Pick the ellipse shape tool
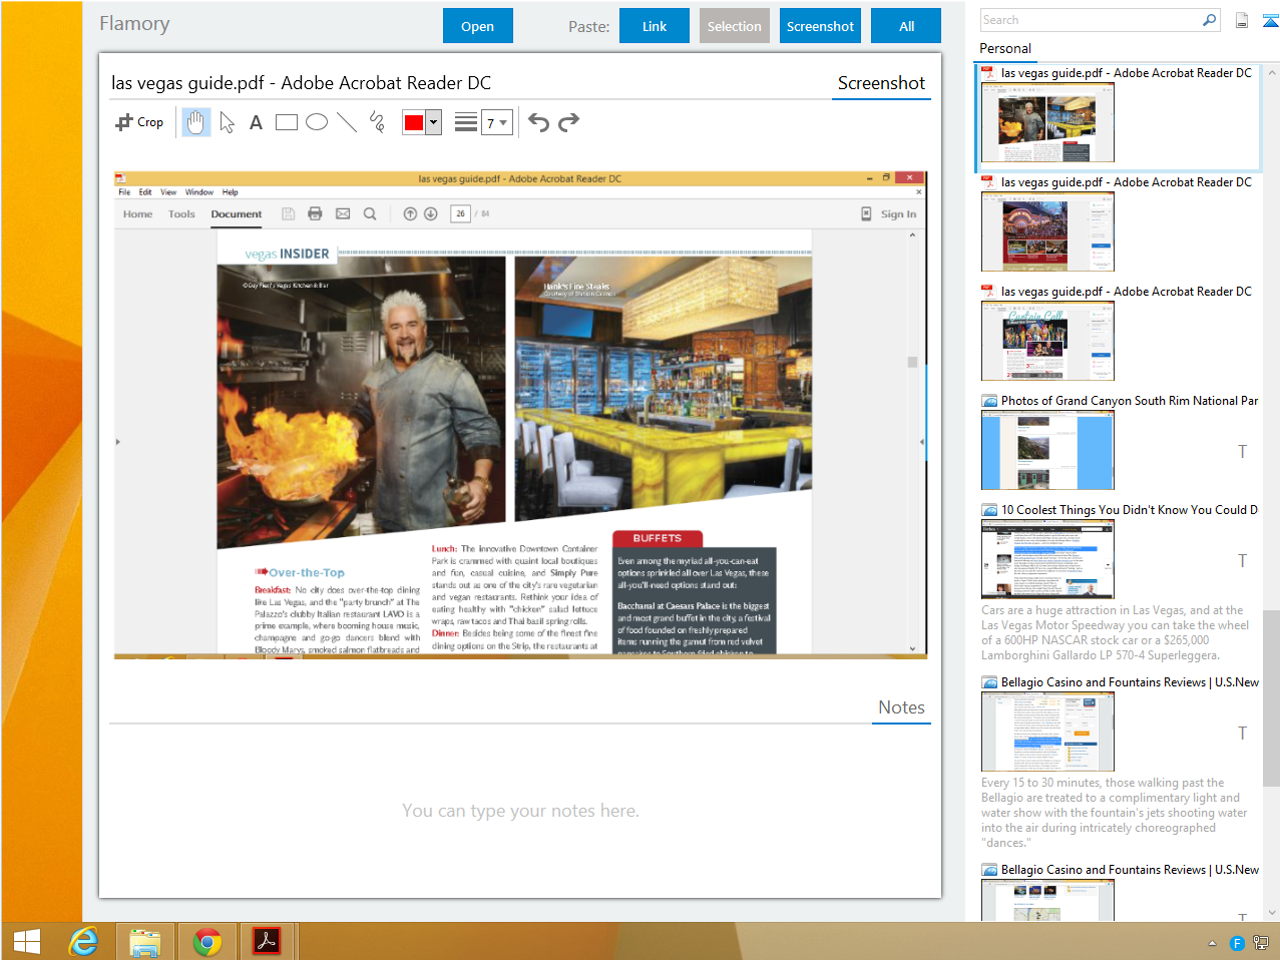 [x=317, y=122]
